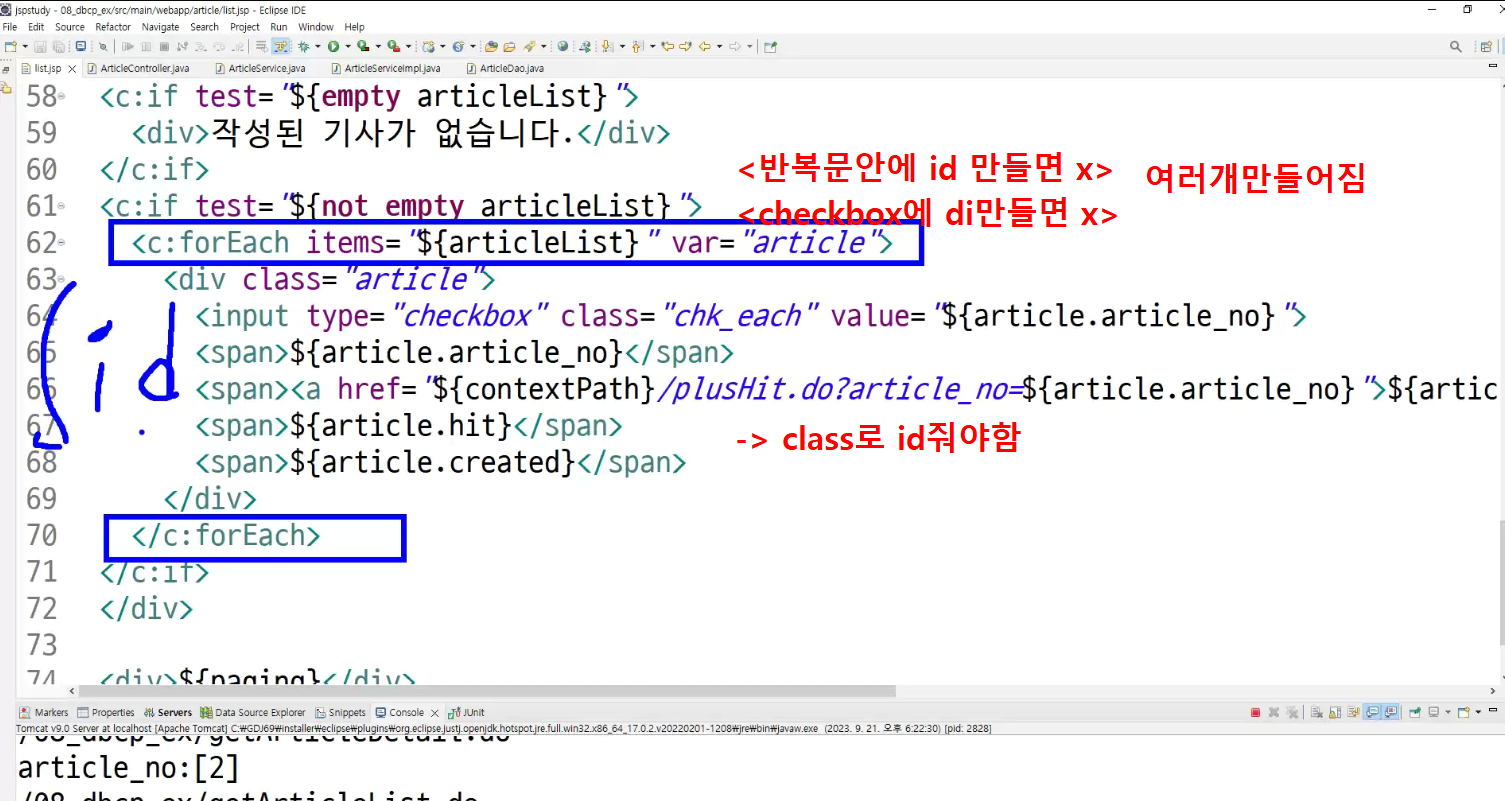The image size is (1505, 801).
Task: Open Next Annotation dropdown arrow
Action: click(622, 46)
